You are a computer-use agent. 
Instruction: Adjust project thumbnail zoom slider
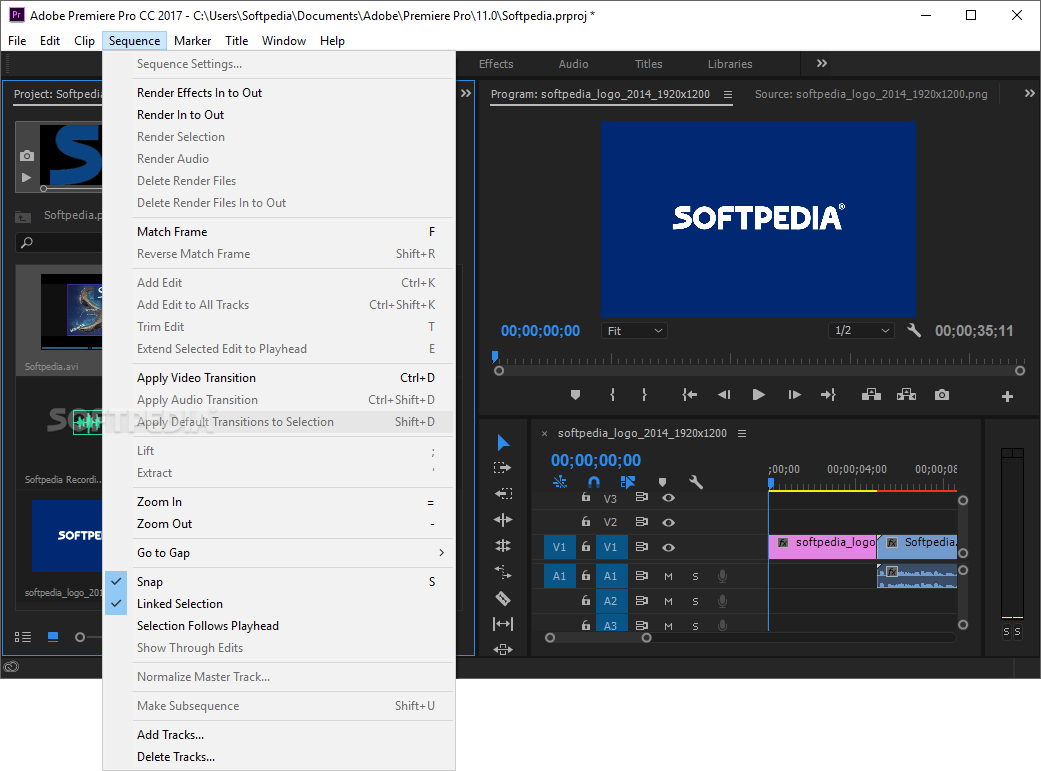tap(80, 637)
